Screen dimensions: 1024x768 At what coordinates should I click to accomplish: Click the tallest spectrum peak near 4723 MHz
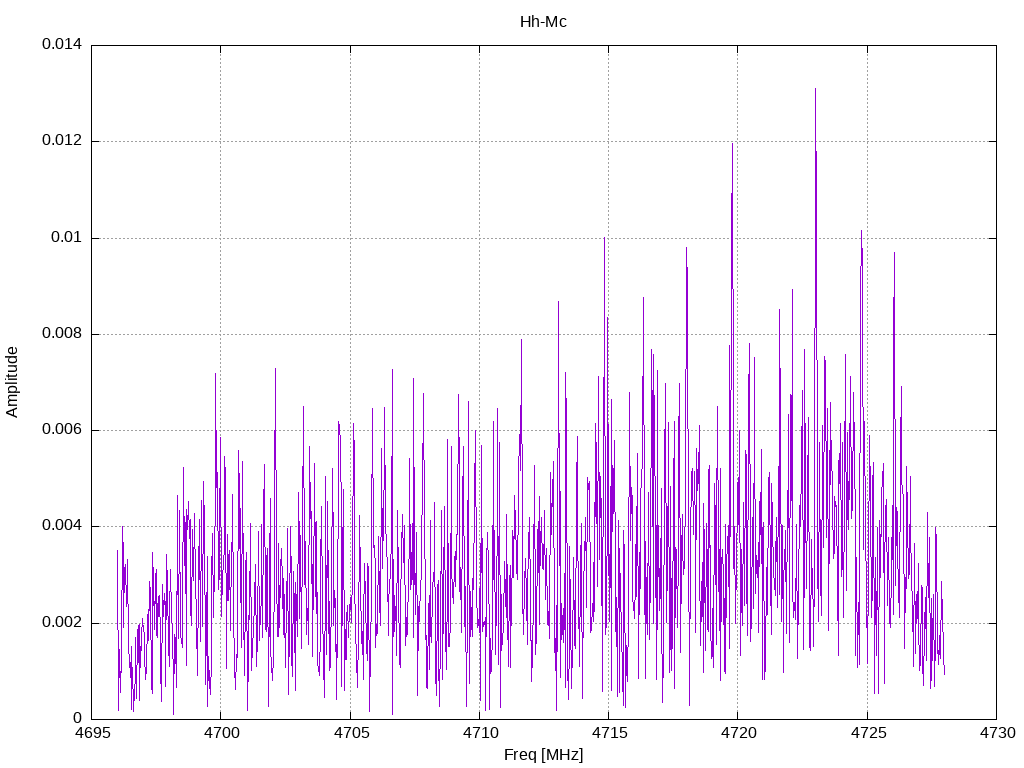(x=815, y=89)
